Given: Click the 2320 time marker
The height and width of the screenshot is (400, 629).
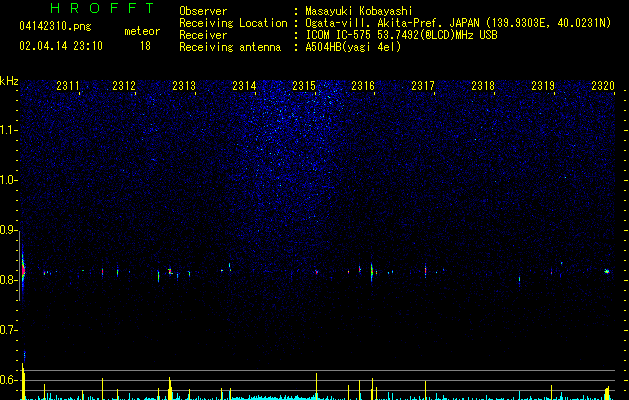Looking at the screenshot, I should tap(603, 85).
